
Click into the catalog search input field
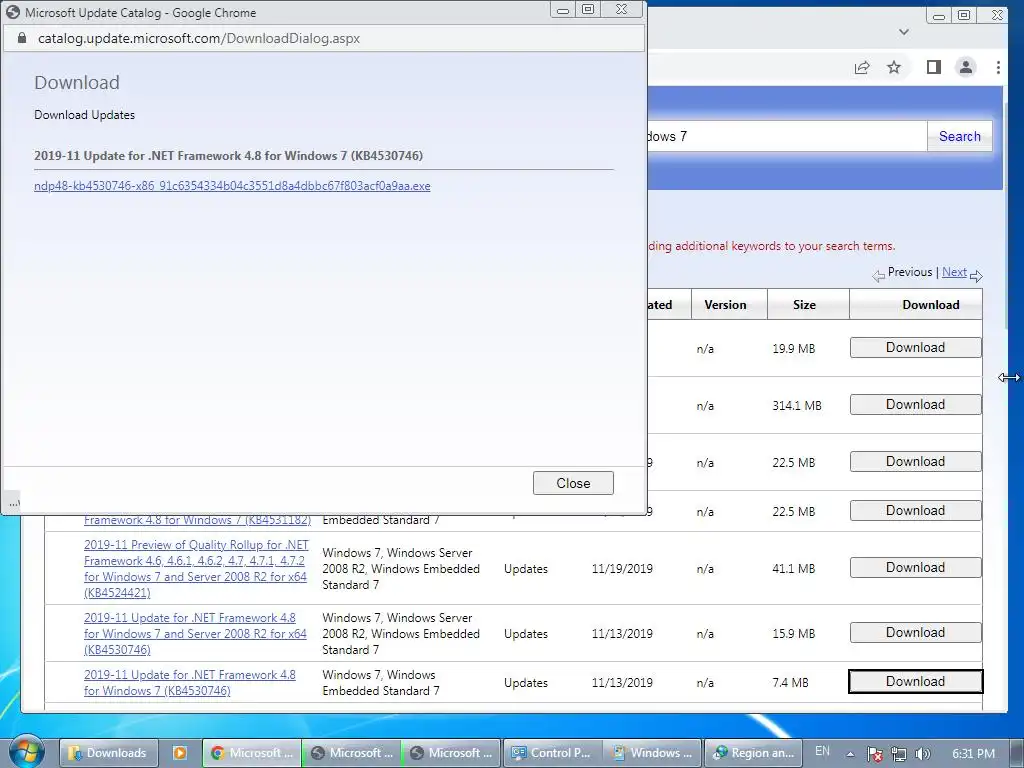pyautogui.click(x=787, y=136)
